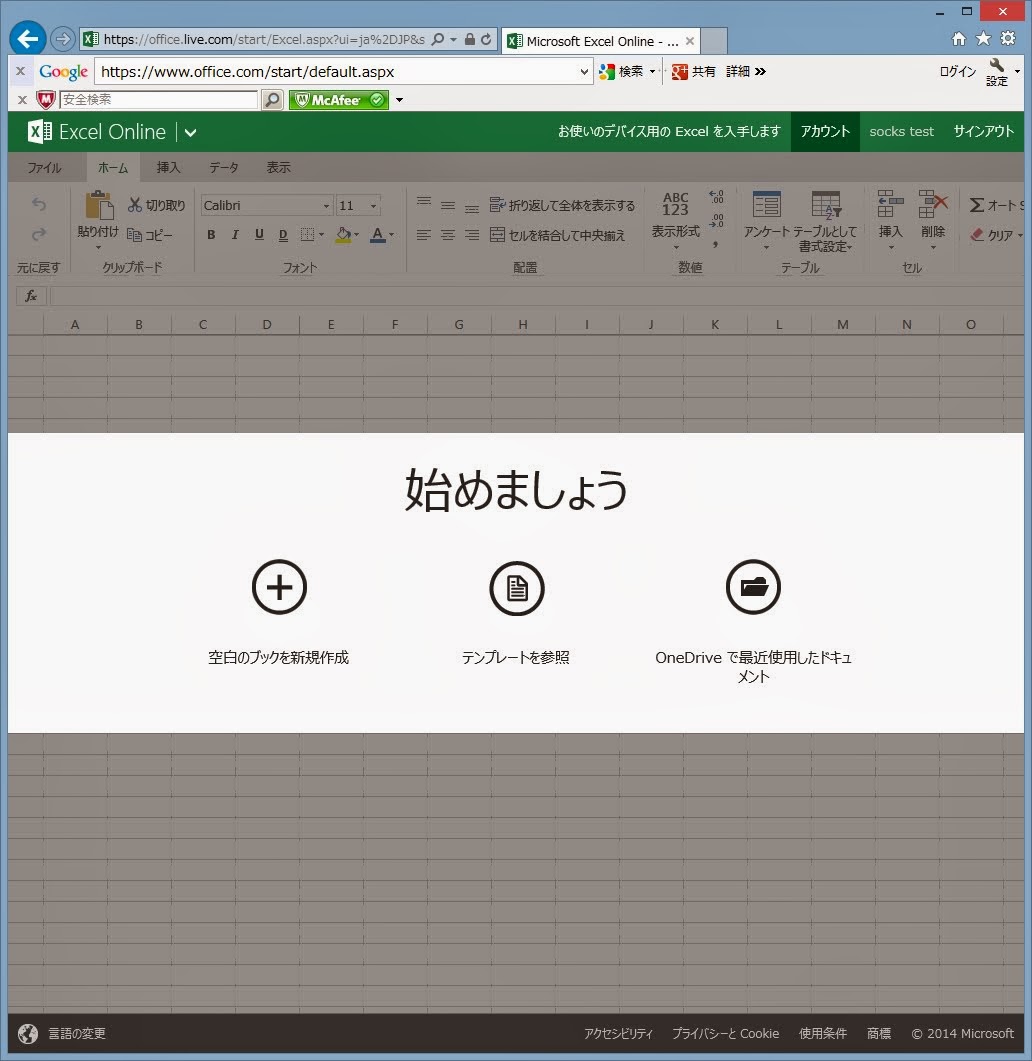Select bottom align icon
Viewport: 1032px width, 1061px height.
(472, 207)
